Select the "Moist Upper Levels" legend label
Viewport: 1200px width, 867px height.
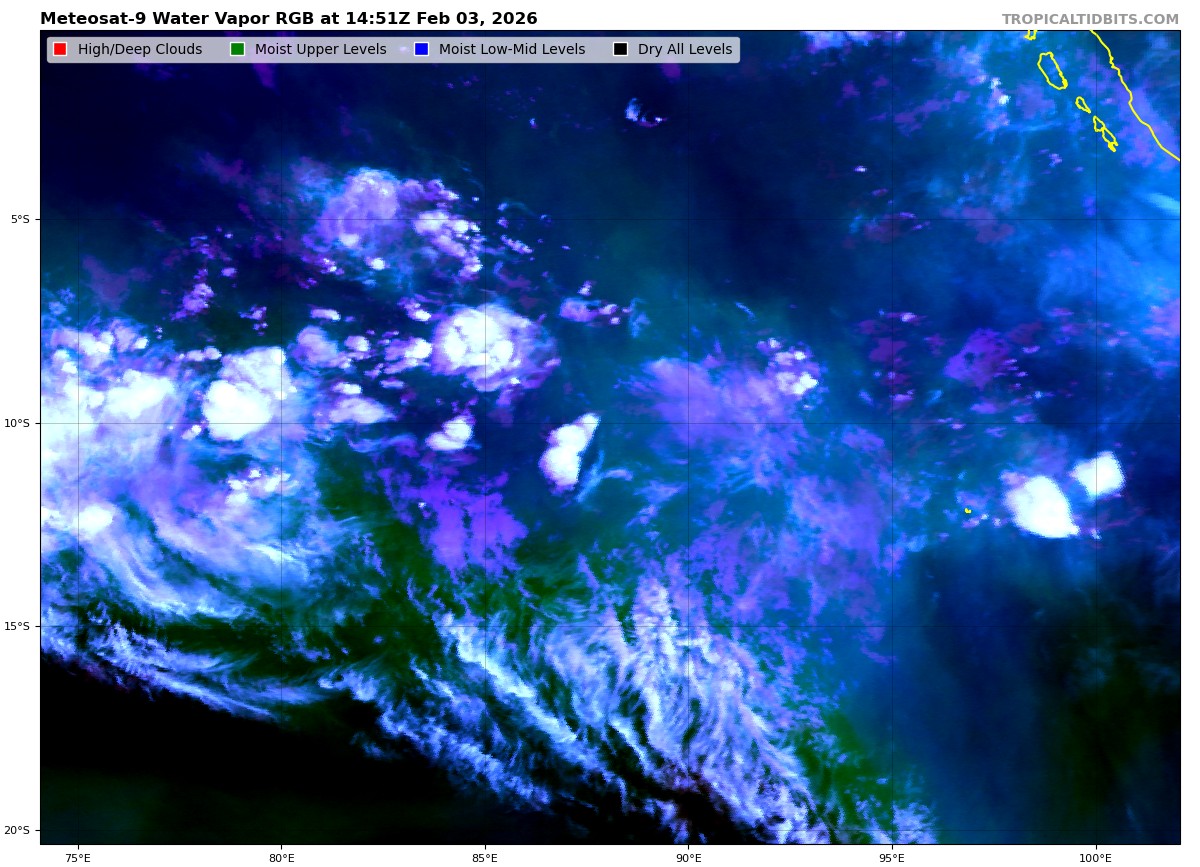coord(320,50)
